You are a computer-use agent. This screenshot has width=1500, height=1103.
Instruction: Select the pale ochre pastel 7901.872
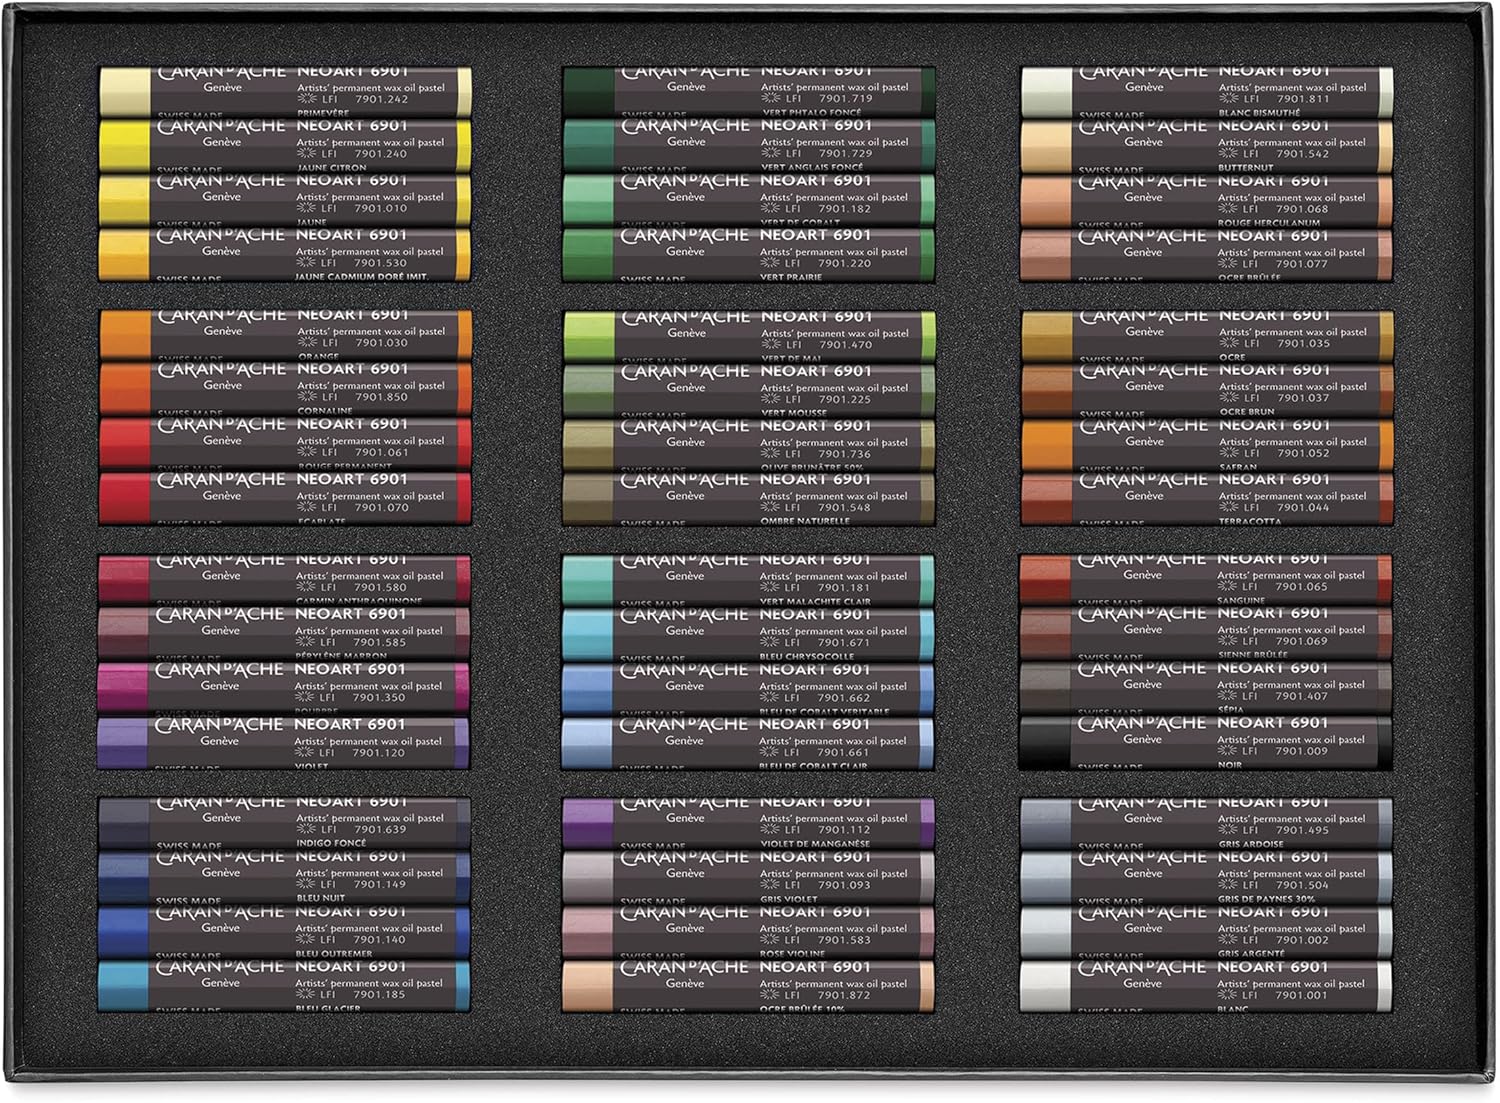pyautogui.click(x=749, y=987)
